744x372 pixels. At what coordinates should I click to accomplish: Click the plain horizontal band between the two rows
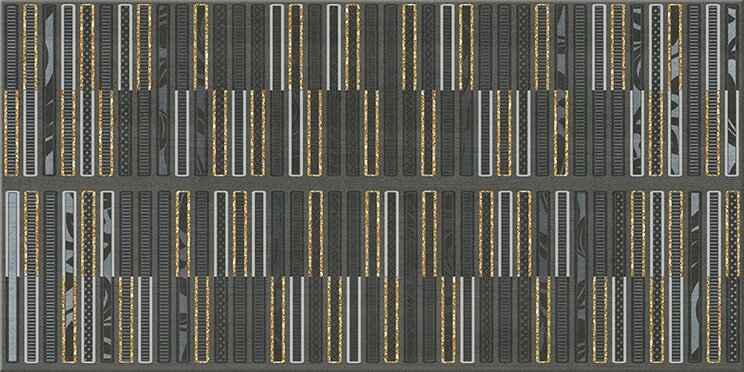(372, 183)
